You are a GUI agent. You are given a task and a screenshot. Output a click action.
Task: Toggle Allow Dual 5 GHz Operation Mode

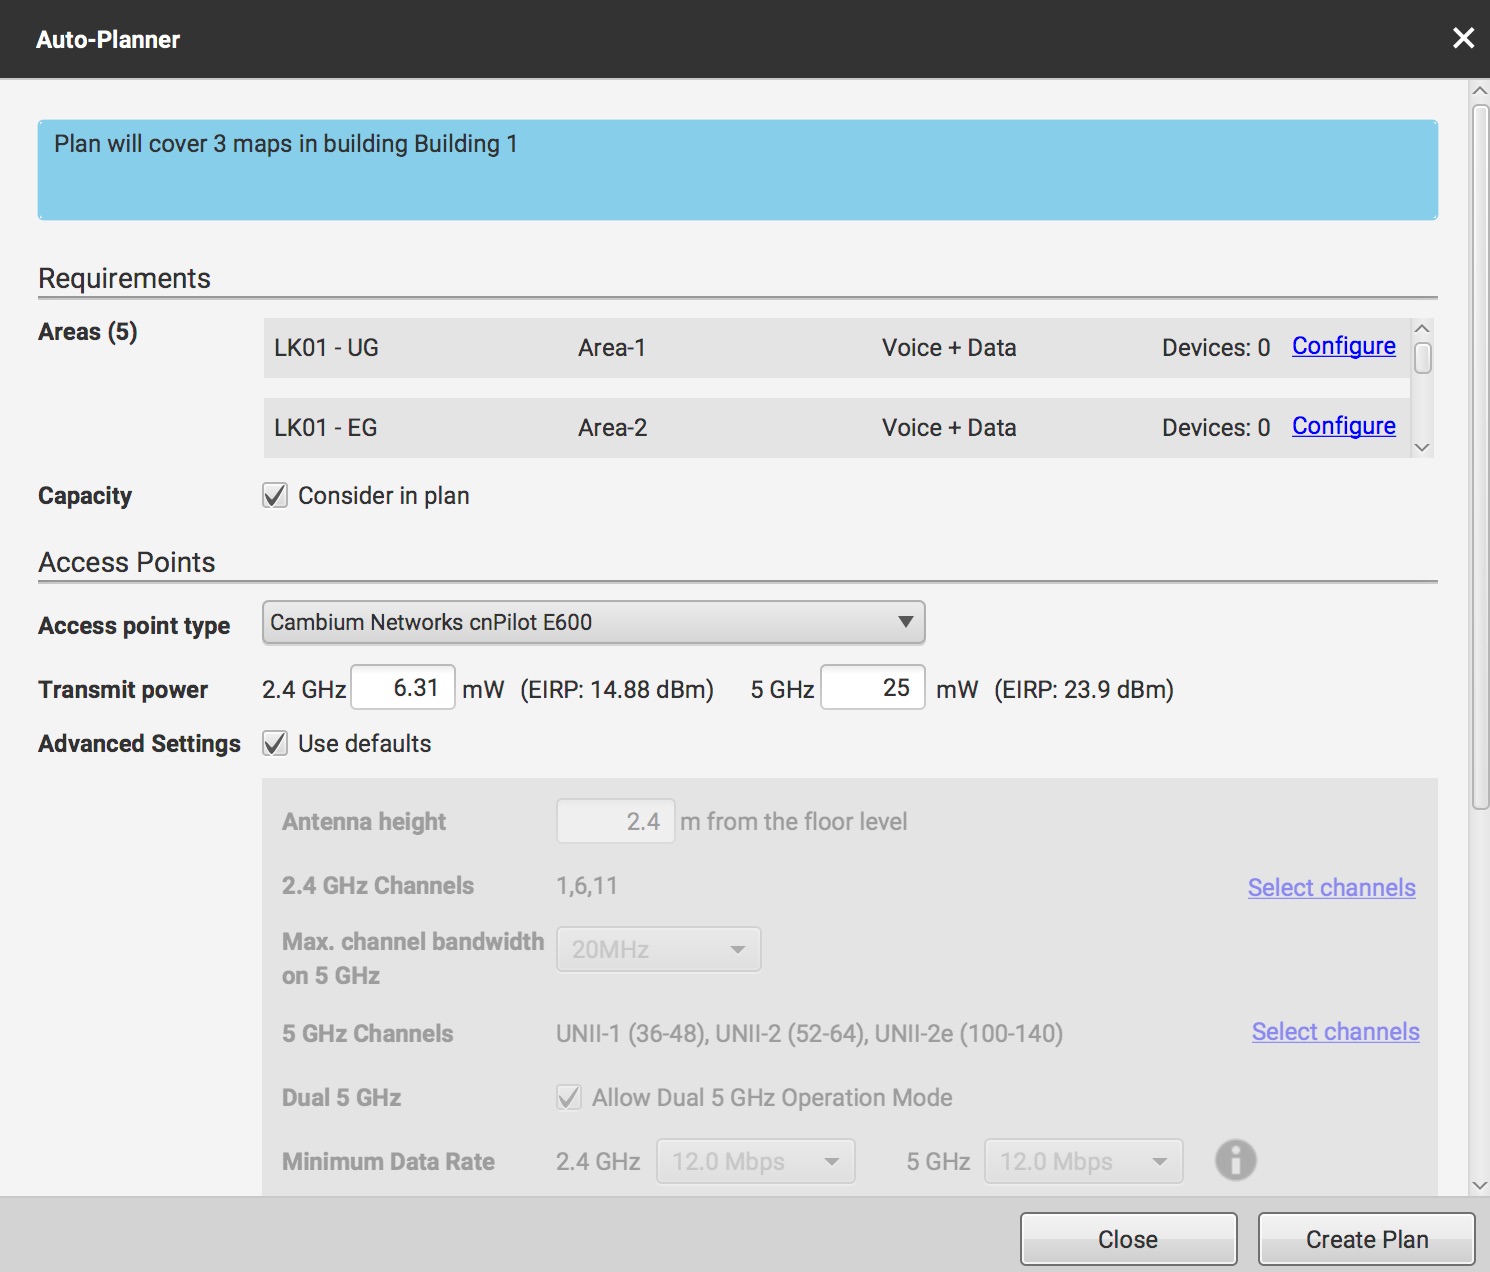569,1098
